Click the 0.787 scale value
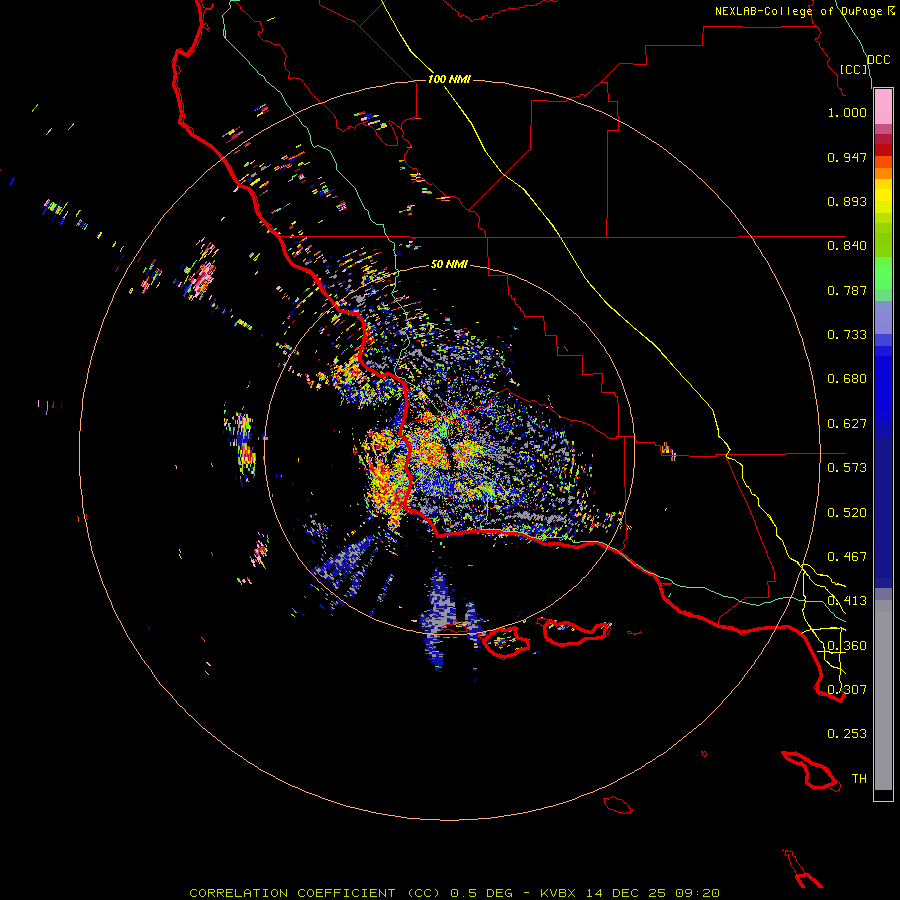 pyautogui.click(x=847, y=290)
